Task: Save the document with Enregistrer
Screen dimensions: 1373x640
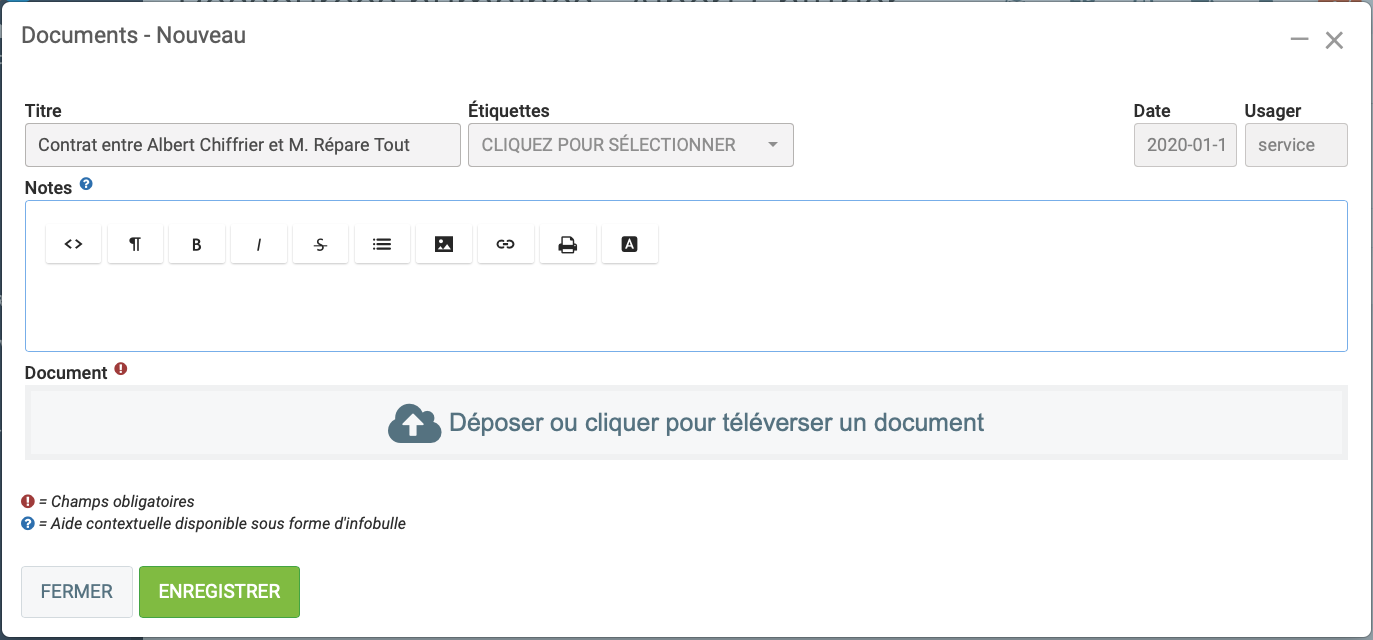Action: (219, 592)
